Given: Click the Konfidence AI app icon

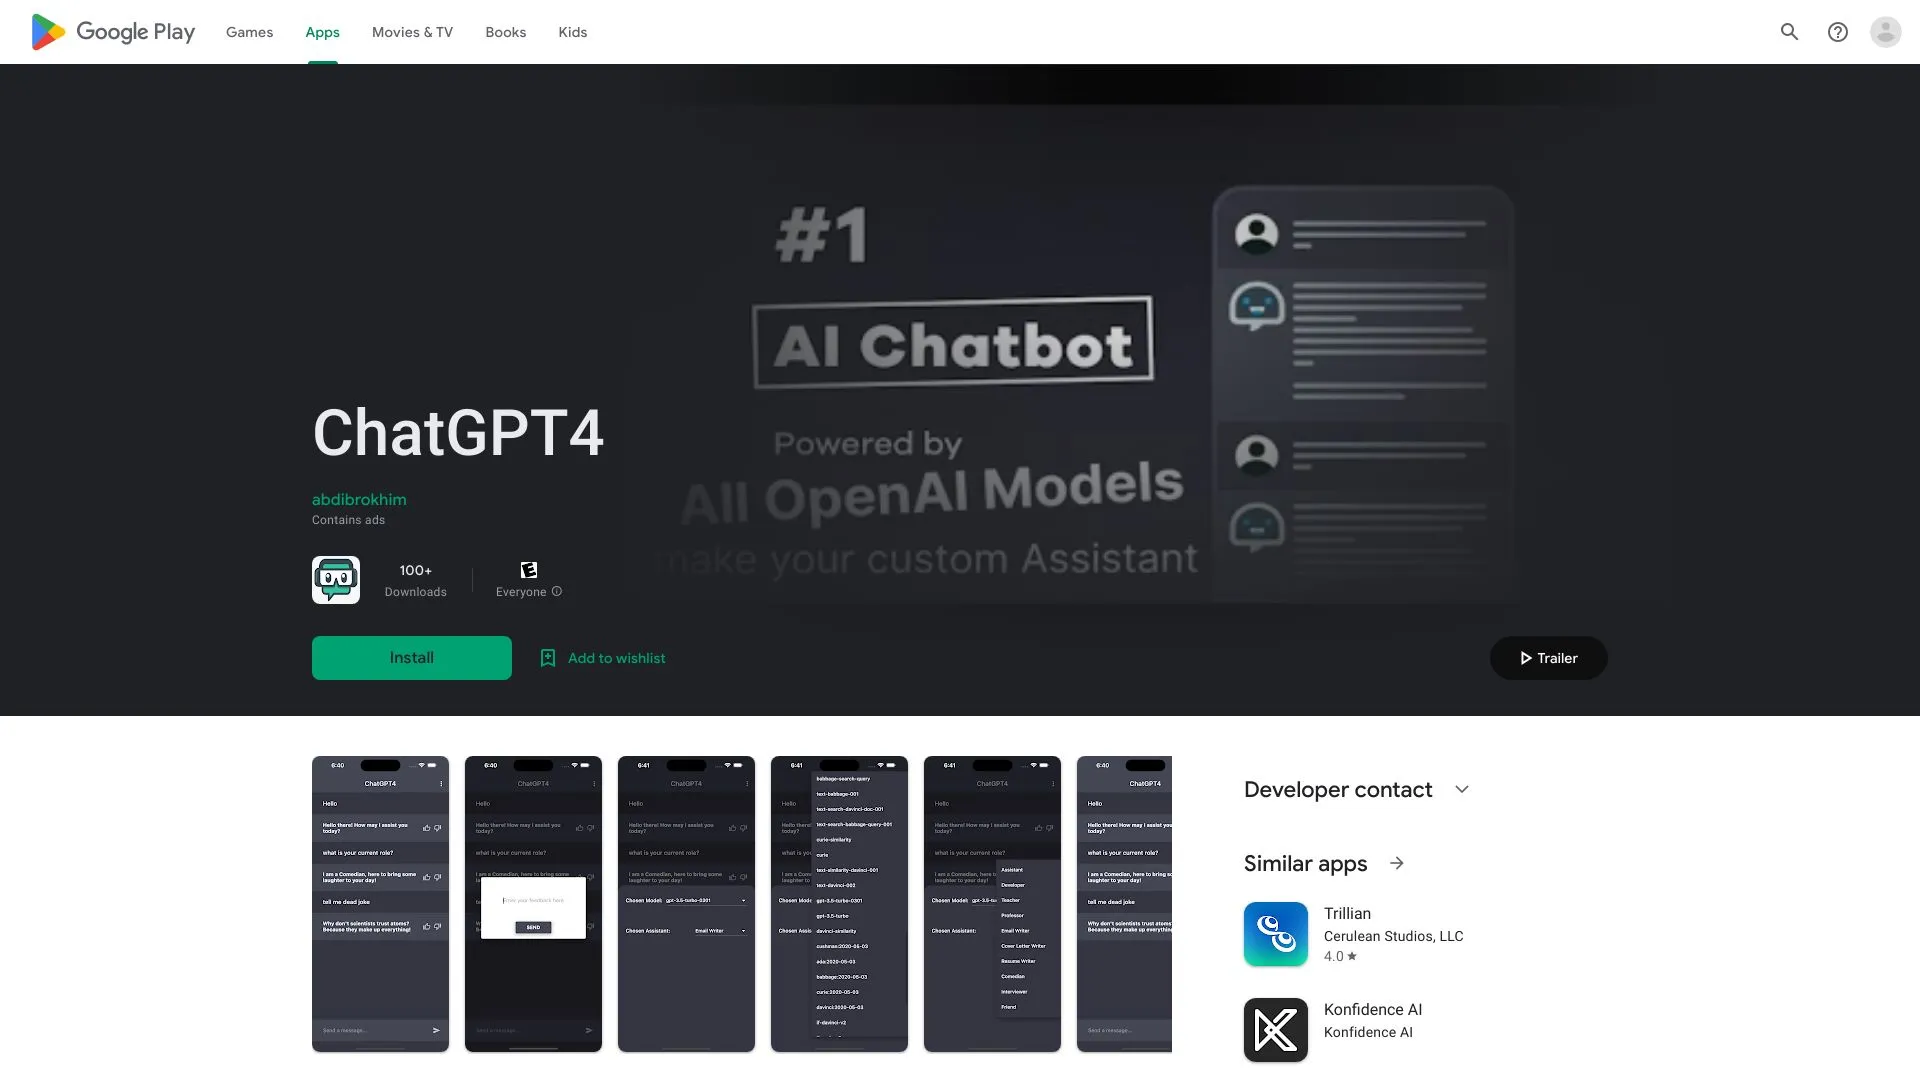Looking at the screenshot, I should 1275,1030.
